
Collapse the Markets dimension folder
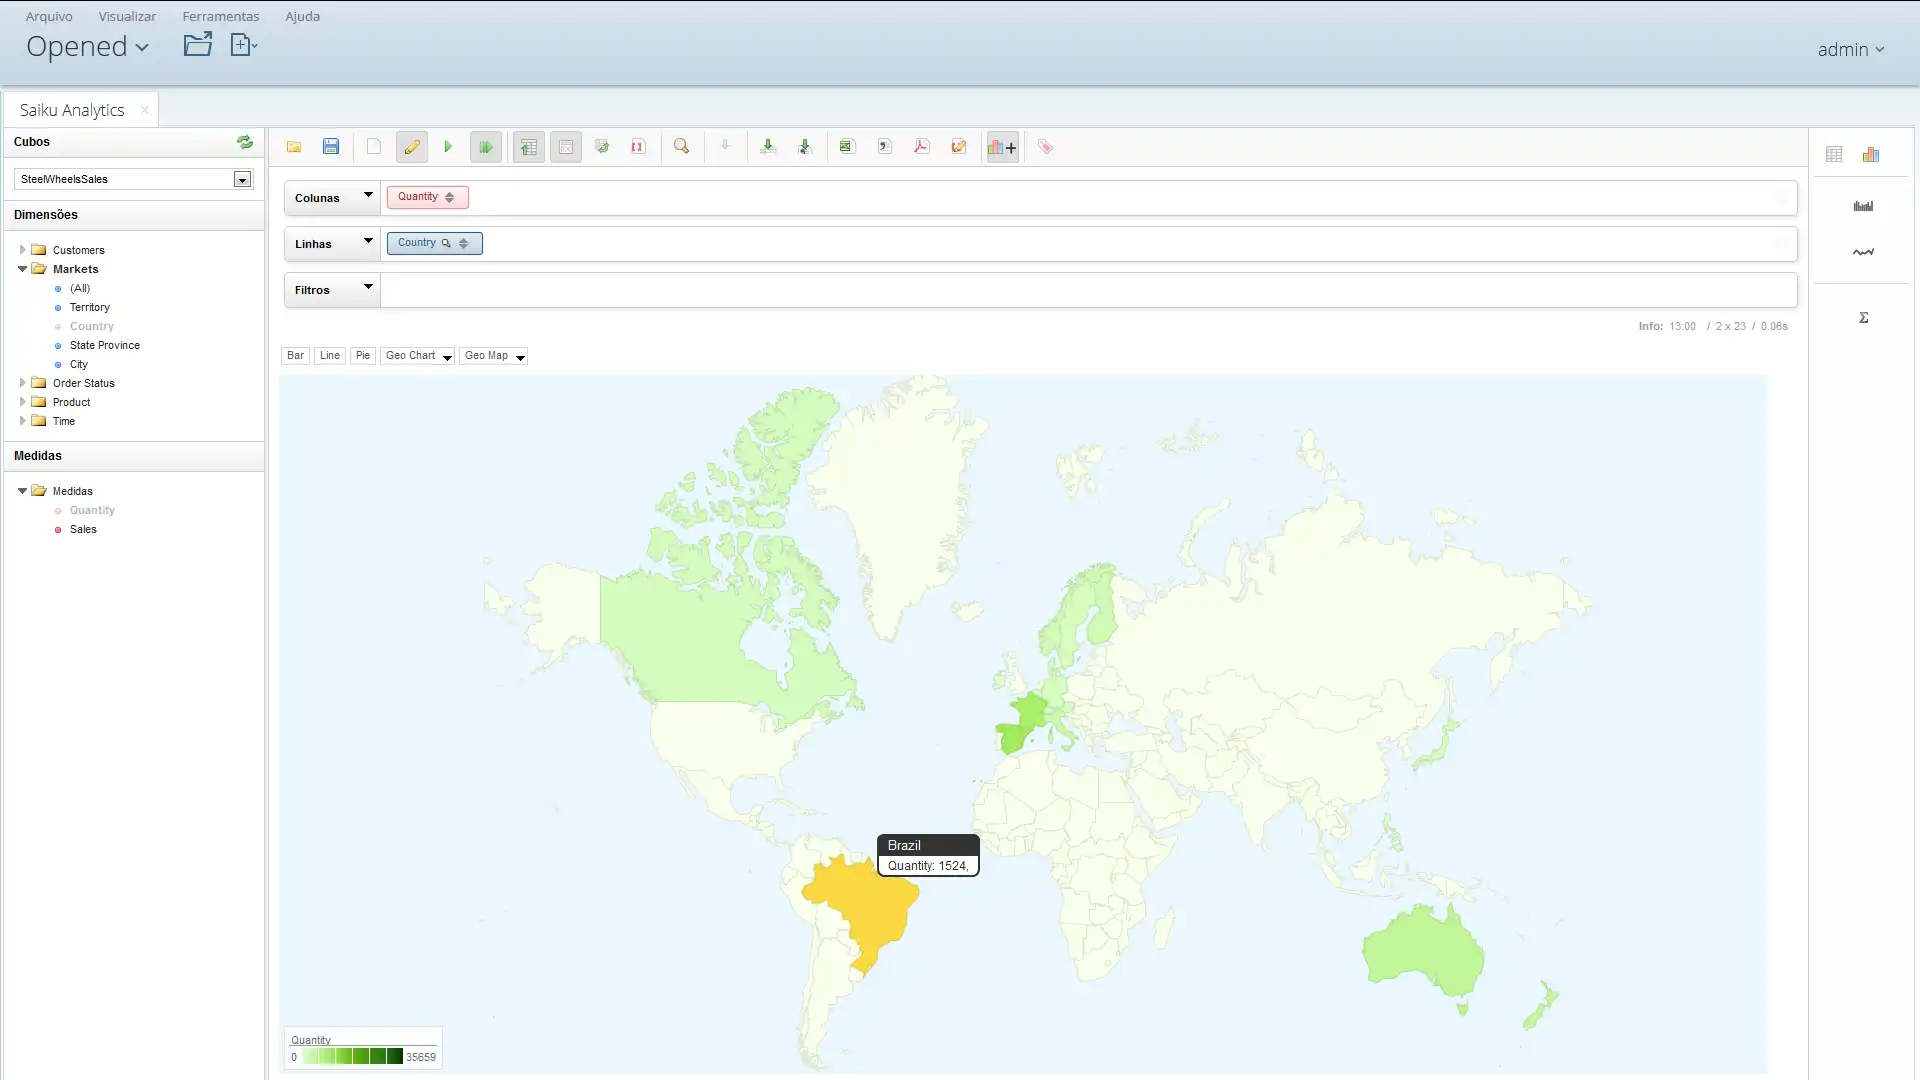pos(22,269)
